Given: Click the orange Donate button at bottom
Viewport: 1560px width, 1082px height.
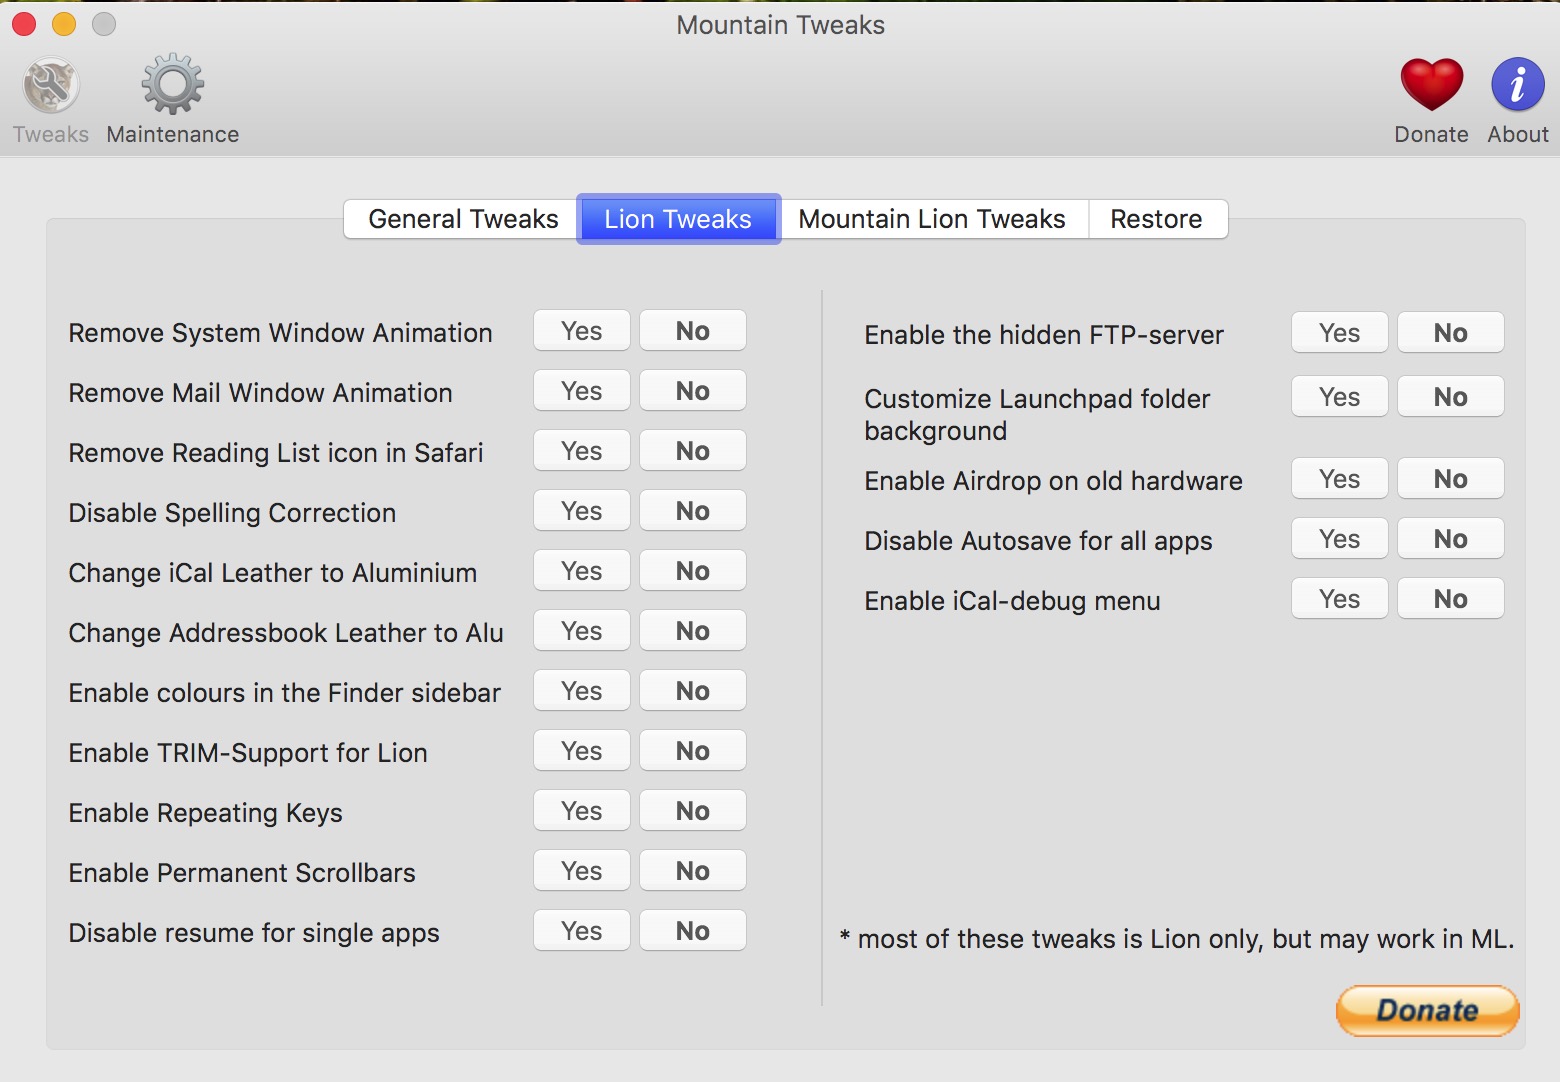Looking at the screenshot, I should (1427, 1011).
